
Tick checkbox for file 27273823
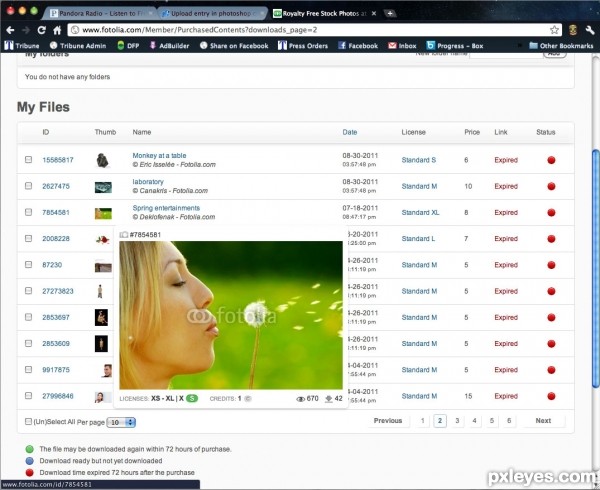pyautogui.click(x=28, y=291)
